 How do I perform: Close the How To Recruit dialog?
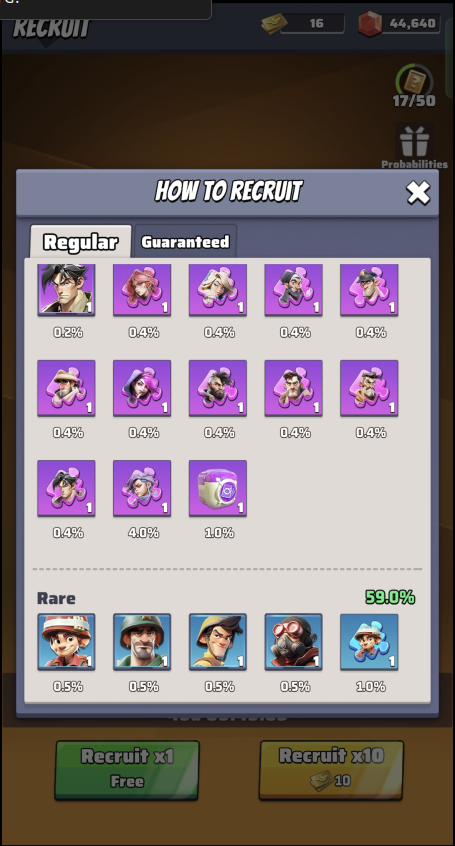tap(418, 193)
